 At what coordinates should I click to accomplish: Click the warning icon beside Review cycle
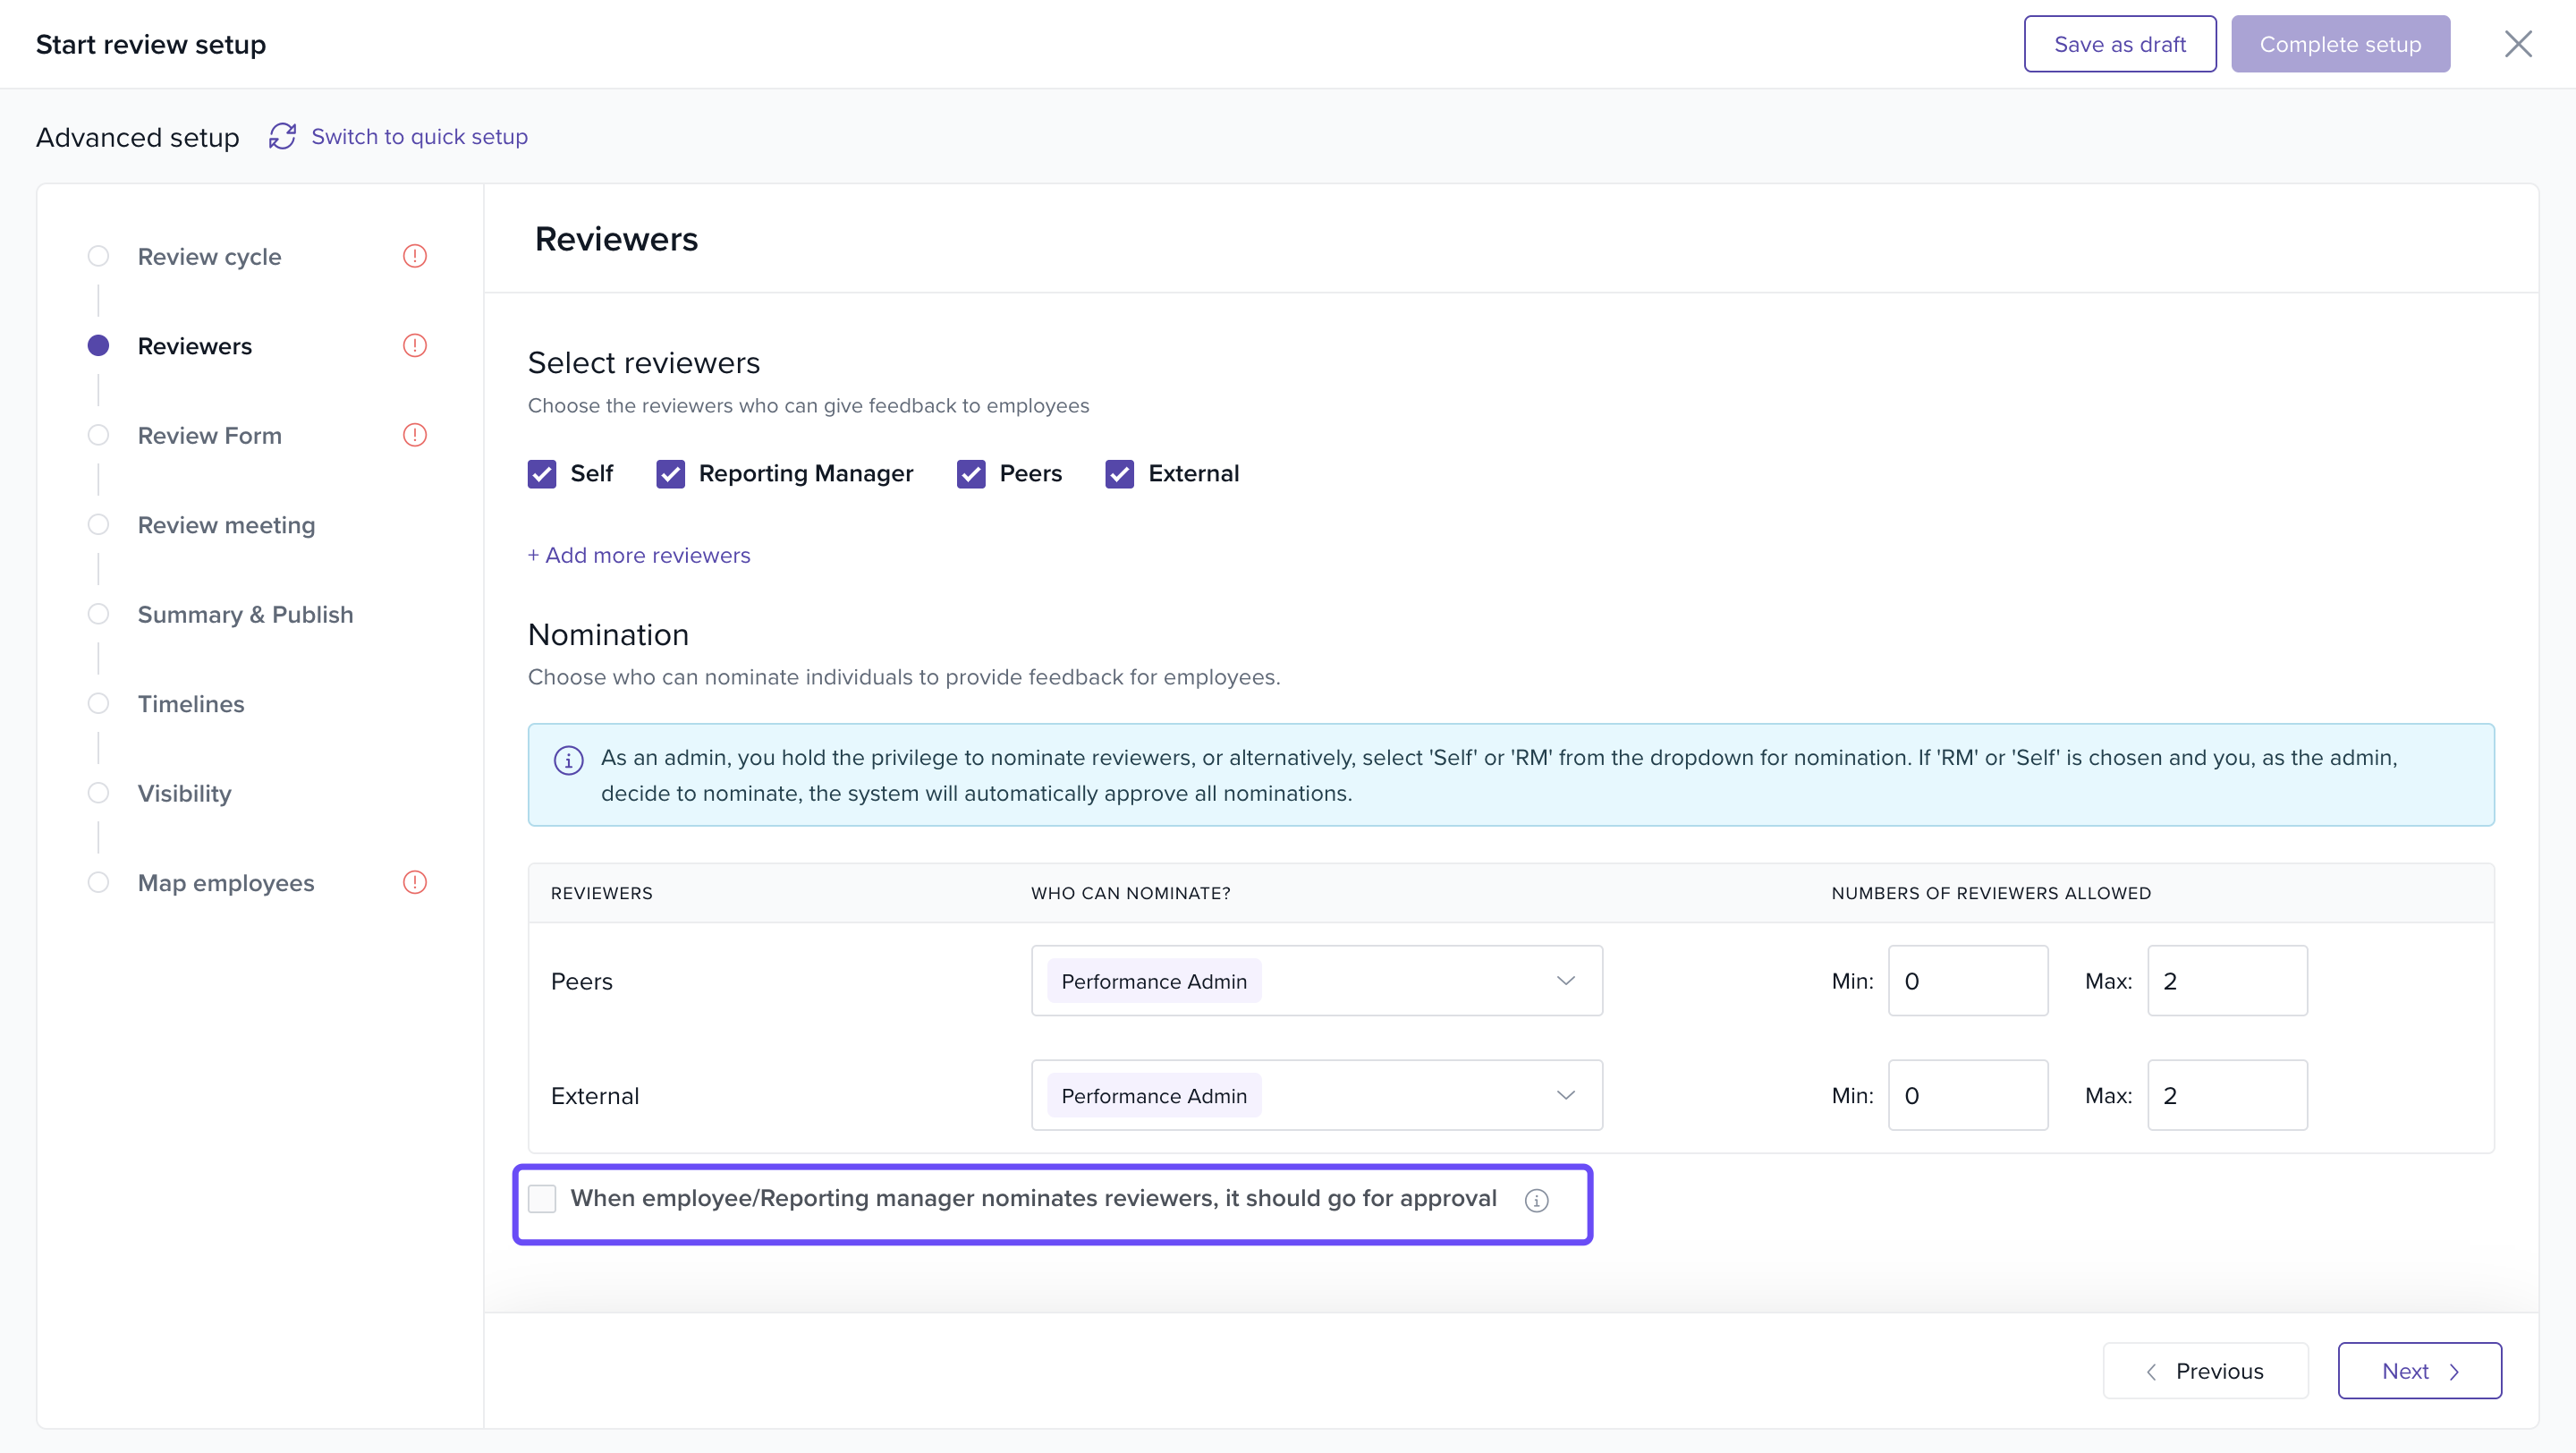[x=414, y=256]
